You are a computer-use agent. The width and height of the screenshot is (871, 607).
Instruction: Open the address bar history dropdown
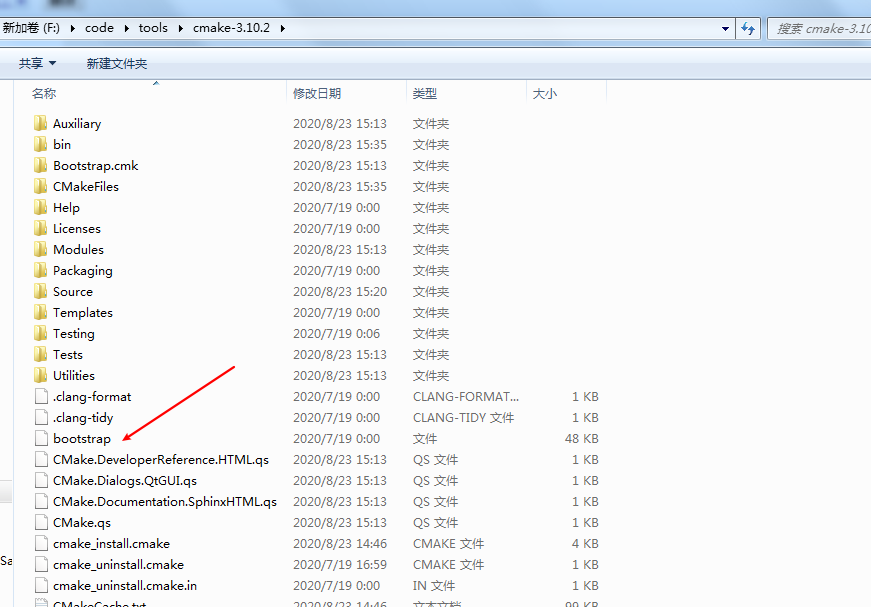(725, 28)
